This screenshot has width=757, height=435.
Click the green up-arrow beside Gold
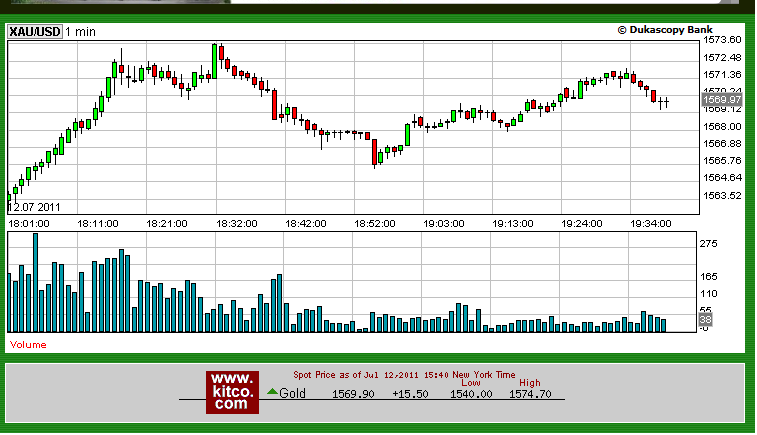click(272, 392)
